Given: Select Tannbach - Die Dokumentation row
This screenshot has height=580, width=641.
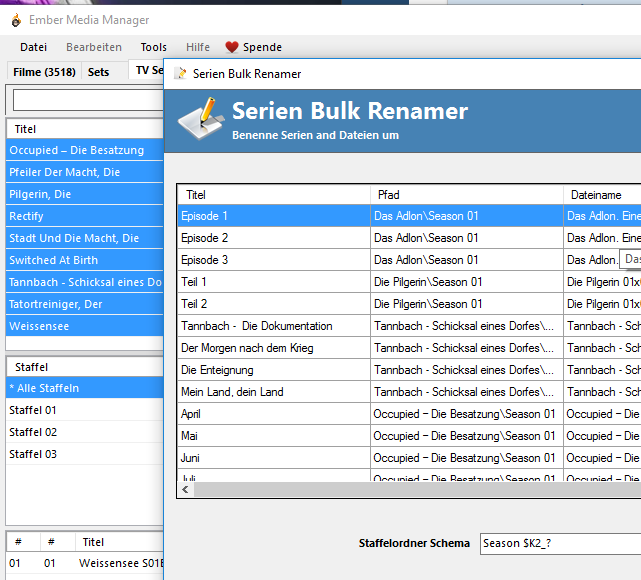Looking at the screenshot, I should pyautogui.click(x=409, y=326).
